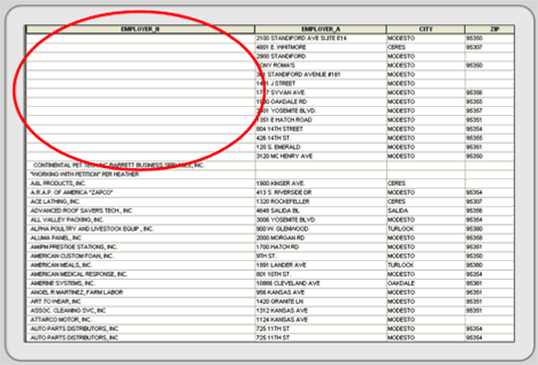Click CERES in the ACE LATHING row
The width and height of the screenshot is (538, 365).
point(425,202)
